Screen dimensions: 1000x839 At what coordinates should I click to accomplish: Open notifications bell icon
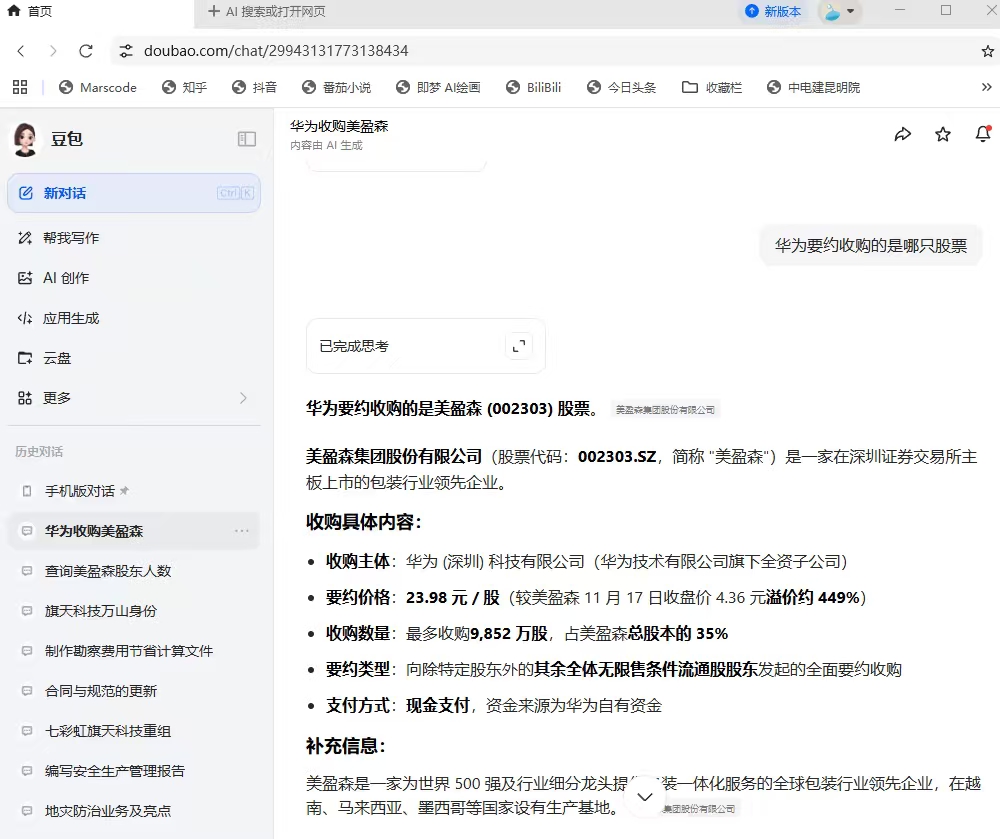(982, 134)
